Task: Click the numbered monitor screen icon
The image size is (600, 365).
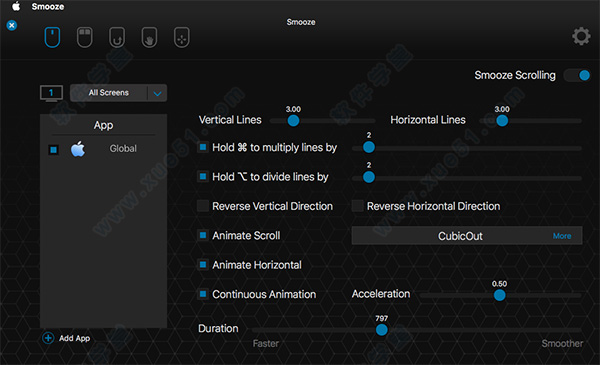Action: pos(51,93)
